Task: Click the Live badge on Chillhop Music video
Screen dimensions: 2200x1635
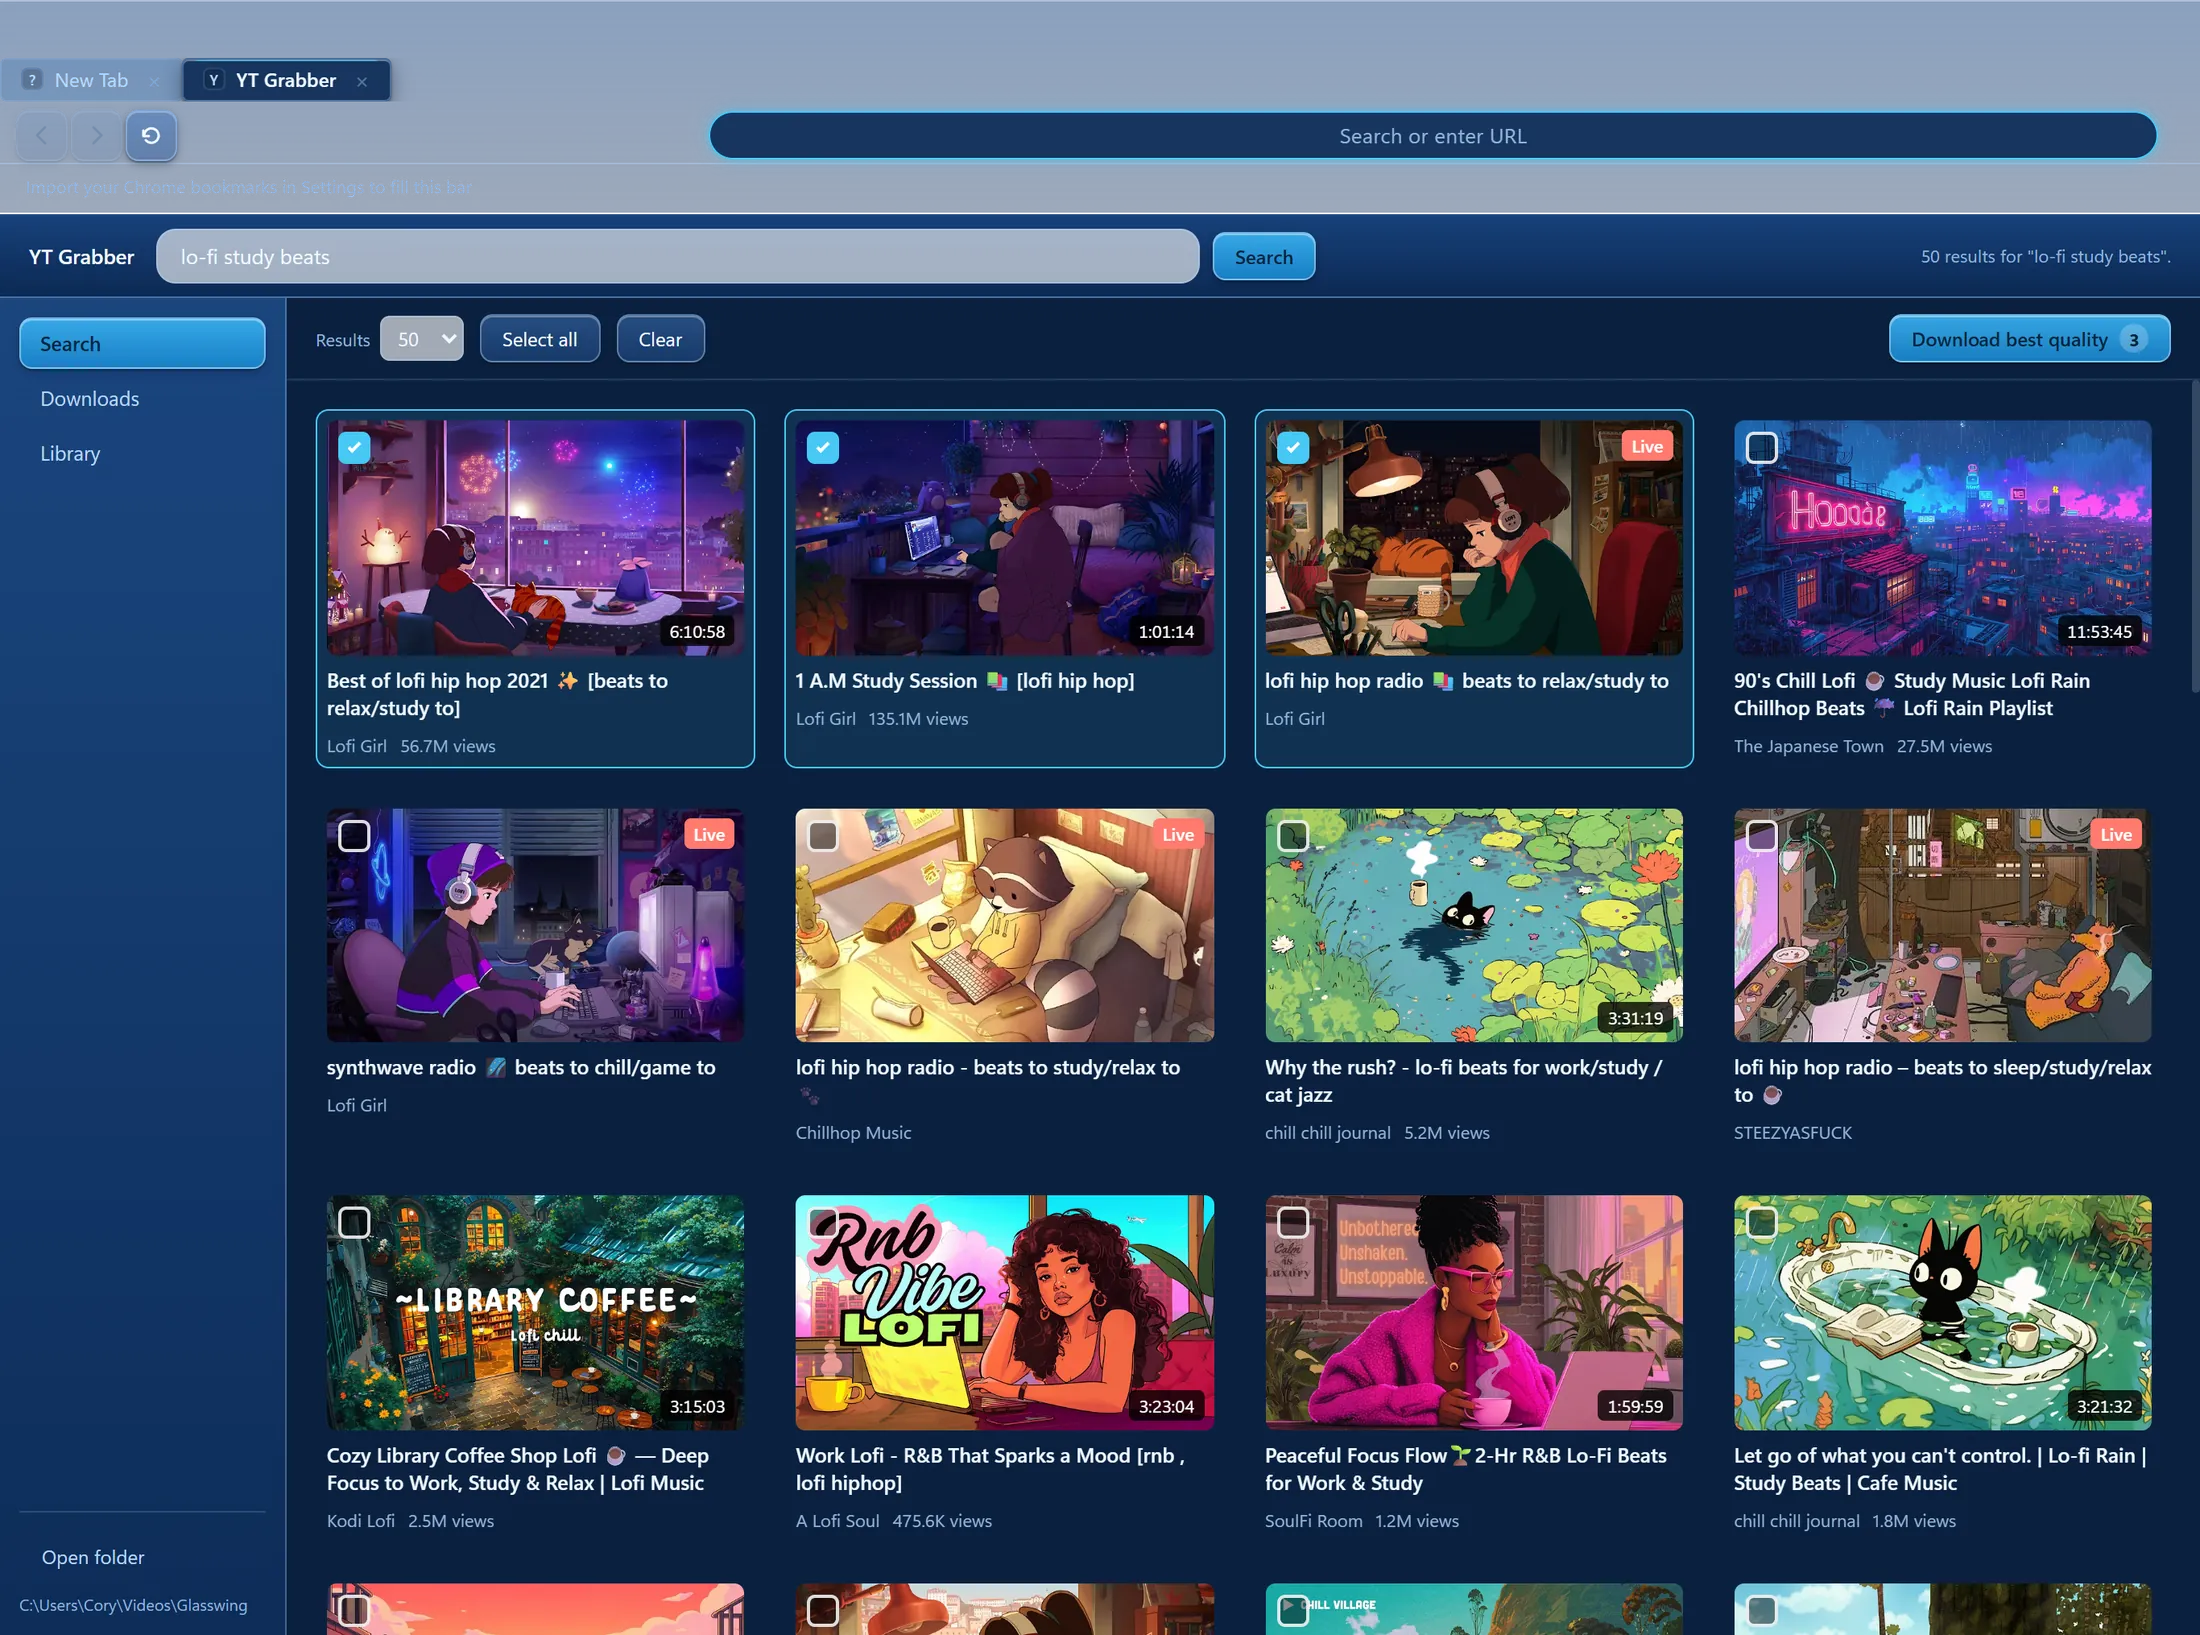Action: [x=1178, y=834]
